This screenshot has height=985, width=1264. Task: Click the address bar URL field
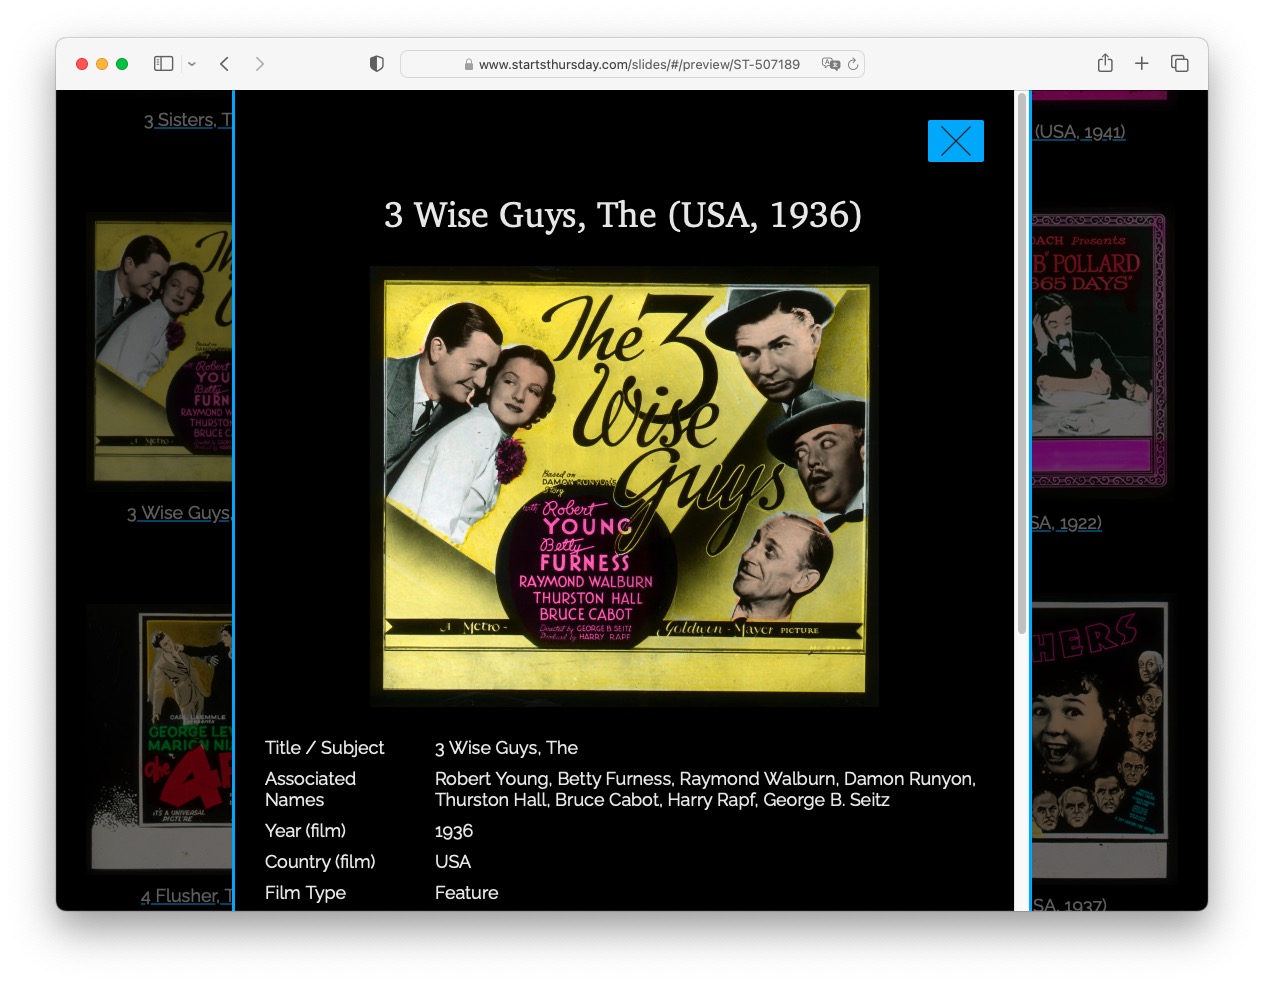[632, 64]
